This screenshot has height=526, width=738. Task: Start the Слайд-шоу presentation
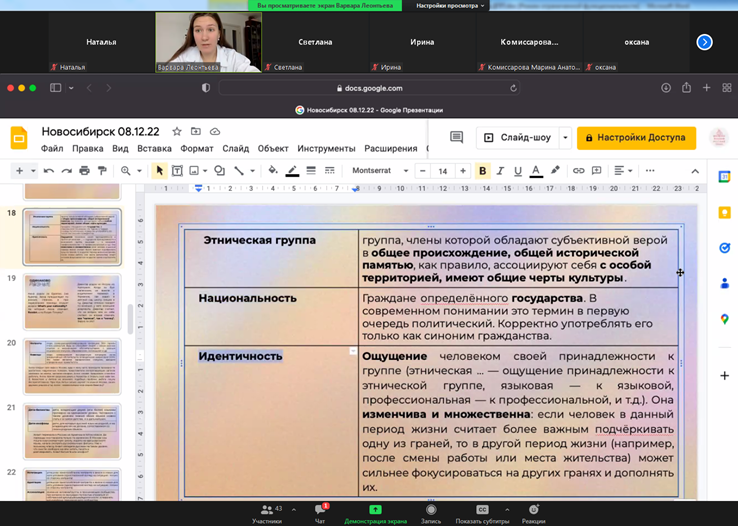[516, 138]
